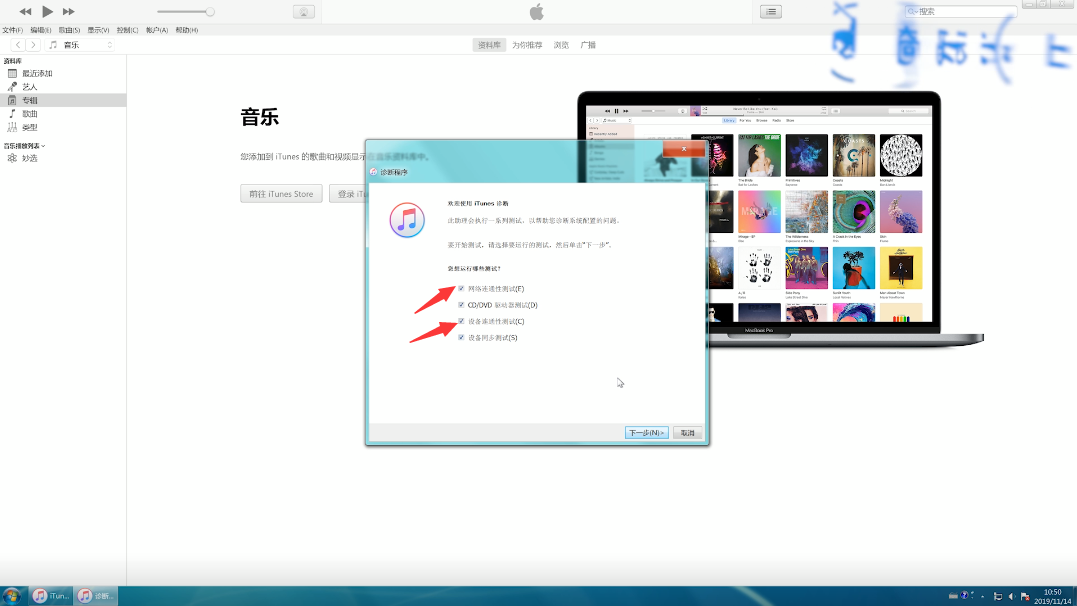Toggle the Up Next list view button
This screenshot has height=606, width=1077.
pyautogui.click(x=771, y=12)
